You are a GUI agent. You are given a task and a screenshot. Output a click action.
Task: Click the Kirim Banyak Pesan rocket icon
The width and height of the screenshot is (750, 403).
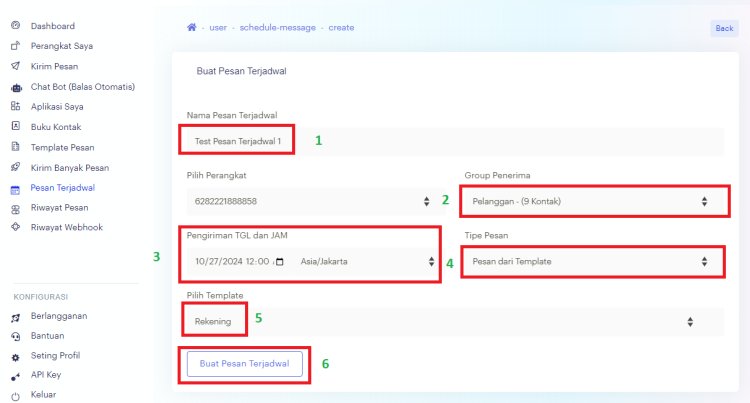[15, 167]
